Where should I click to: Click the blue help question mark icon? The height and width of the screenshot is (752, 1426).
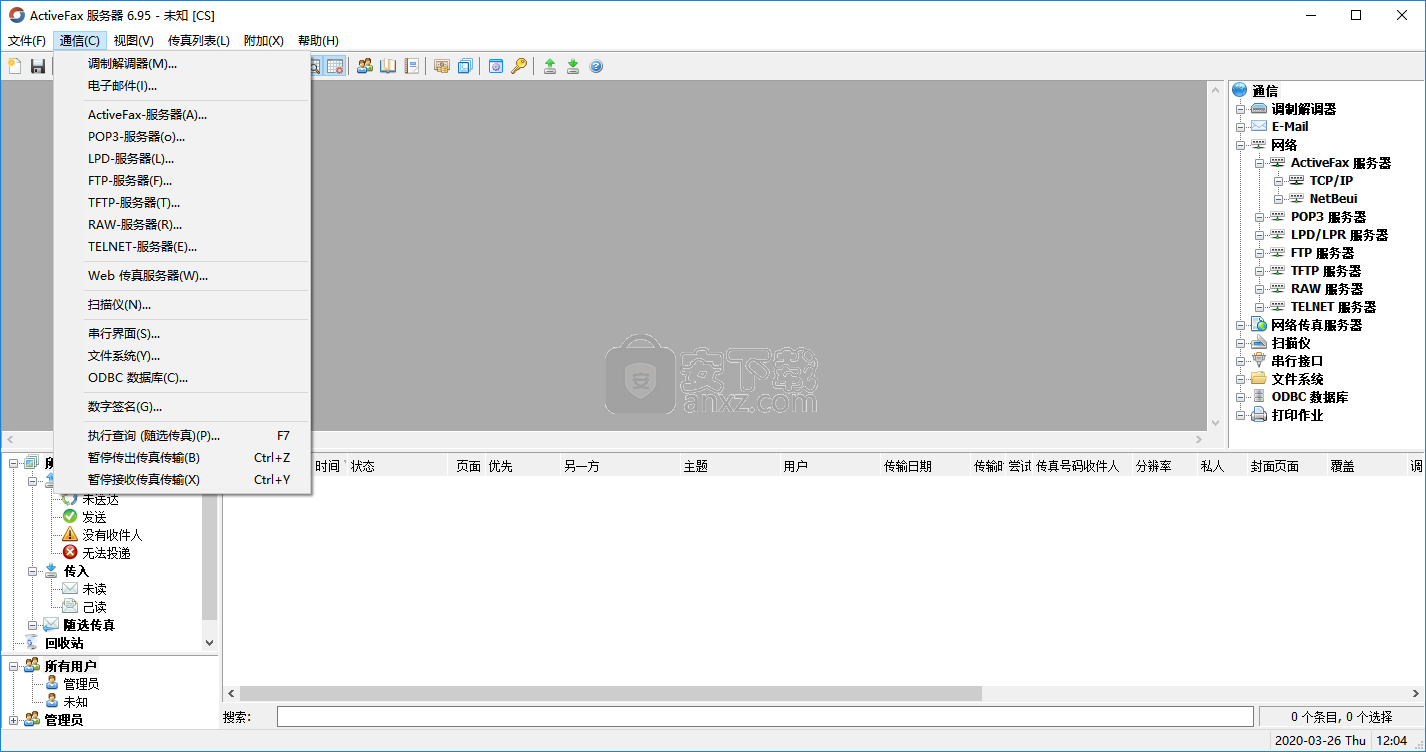click(596, 66)
